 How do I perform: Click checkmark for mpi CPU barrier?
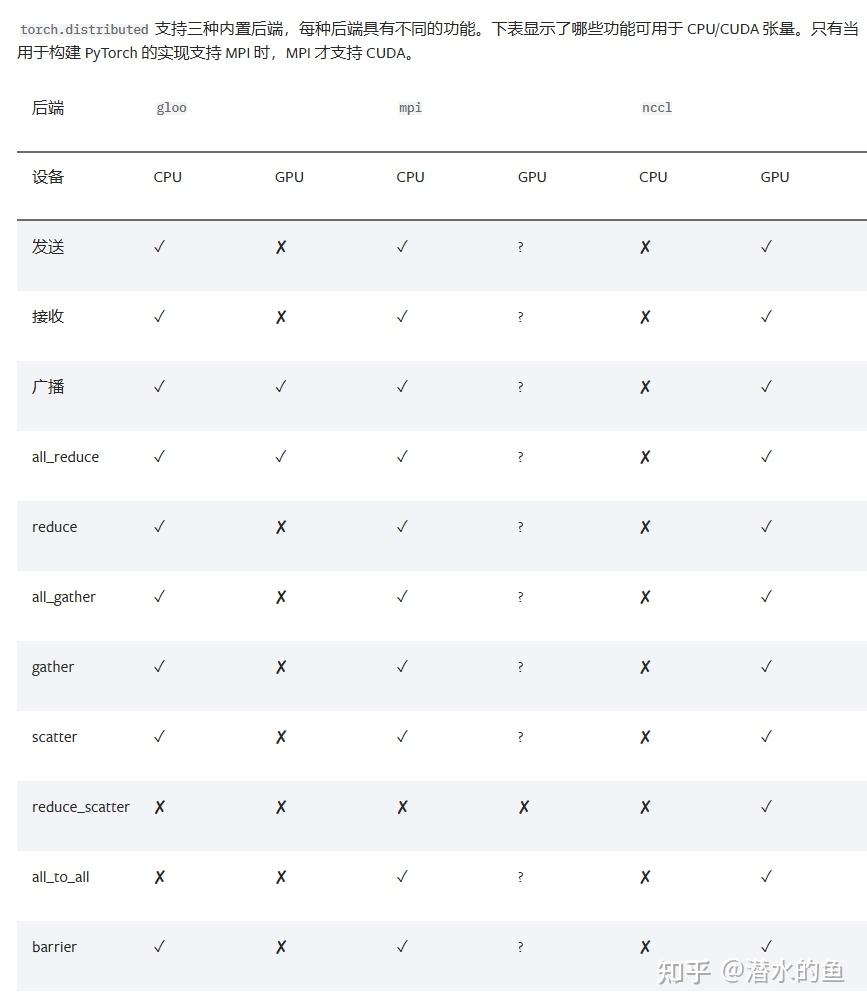(402, 946)
